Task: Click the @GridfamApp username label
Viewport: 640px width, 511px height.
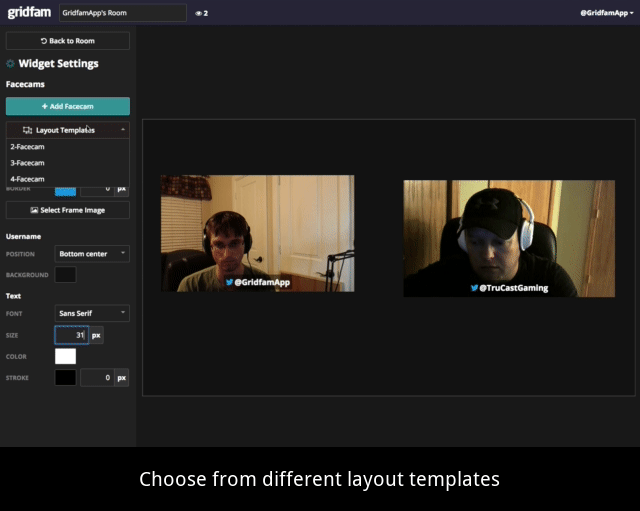Action: click(x=262, y=282)
